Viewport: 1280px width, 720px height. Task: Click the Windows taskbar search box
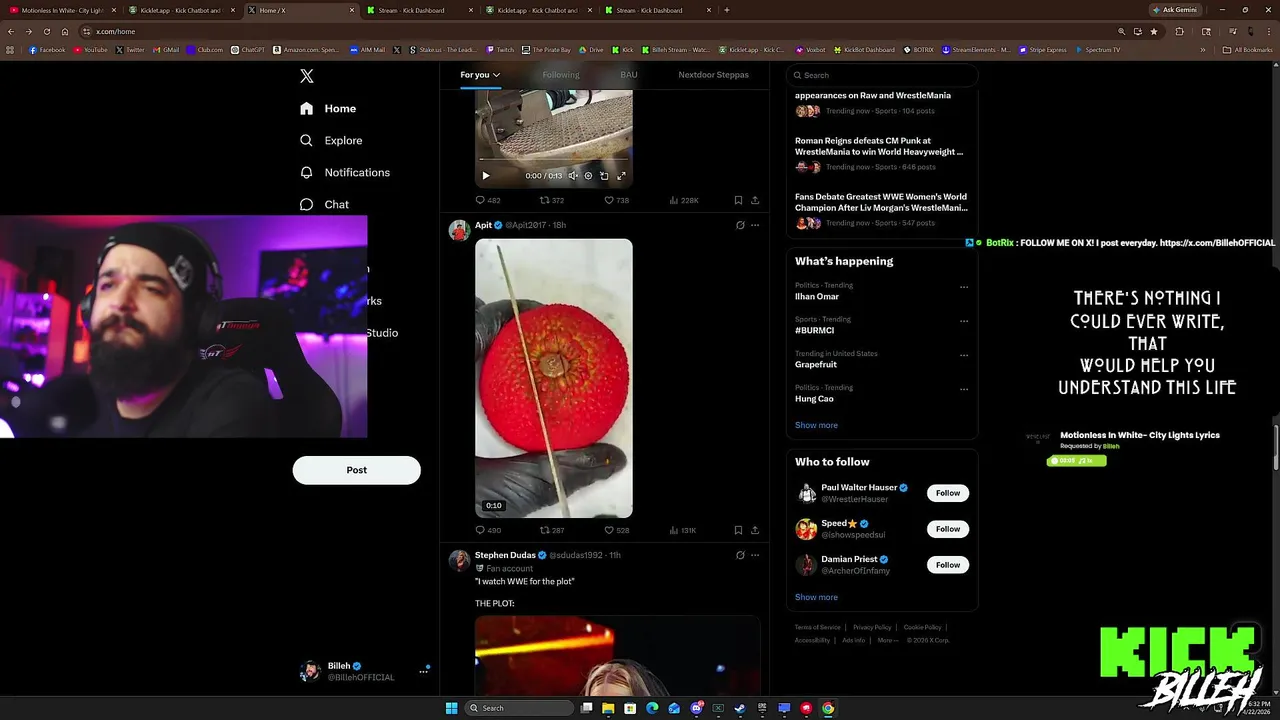click(x=518, y=708)
